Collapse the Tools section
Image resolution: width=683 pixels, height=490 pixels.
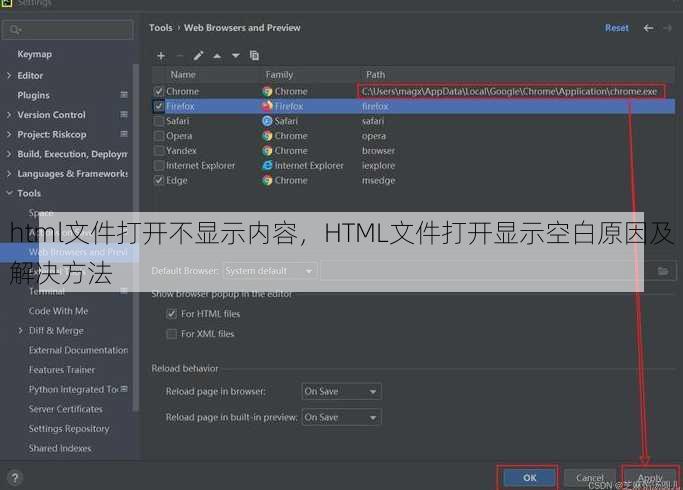pyautogui.click(x=9, y=193)
